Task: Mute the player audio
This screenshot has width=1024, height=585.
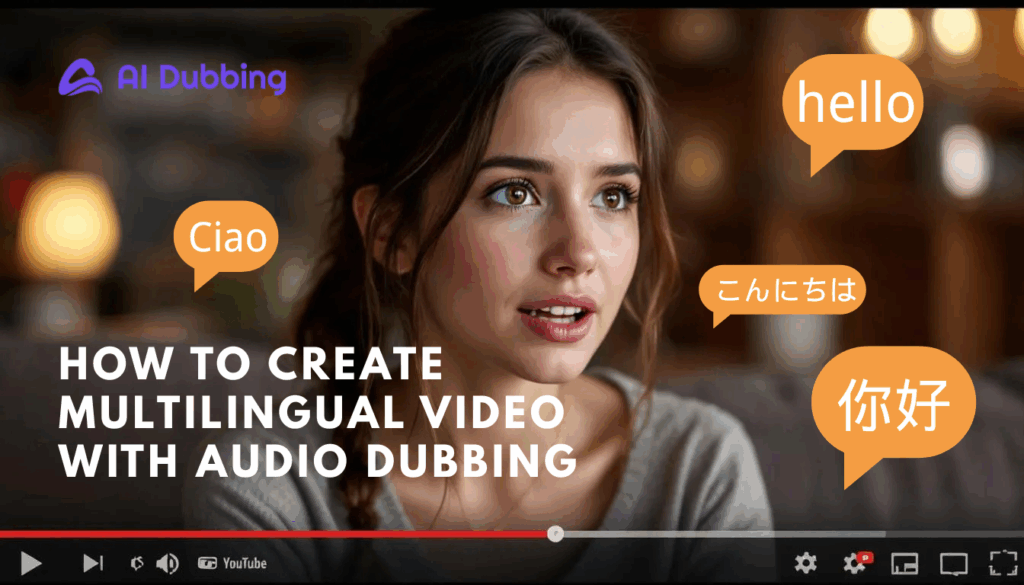Action: (x=168, y=562)
